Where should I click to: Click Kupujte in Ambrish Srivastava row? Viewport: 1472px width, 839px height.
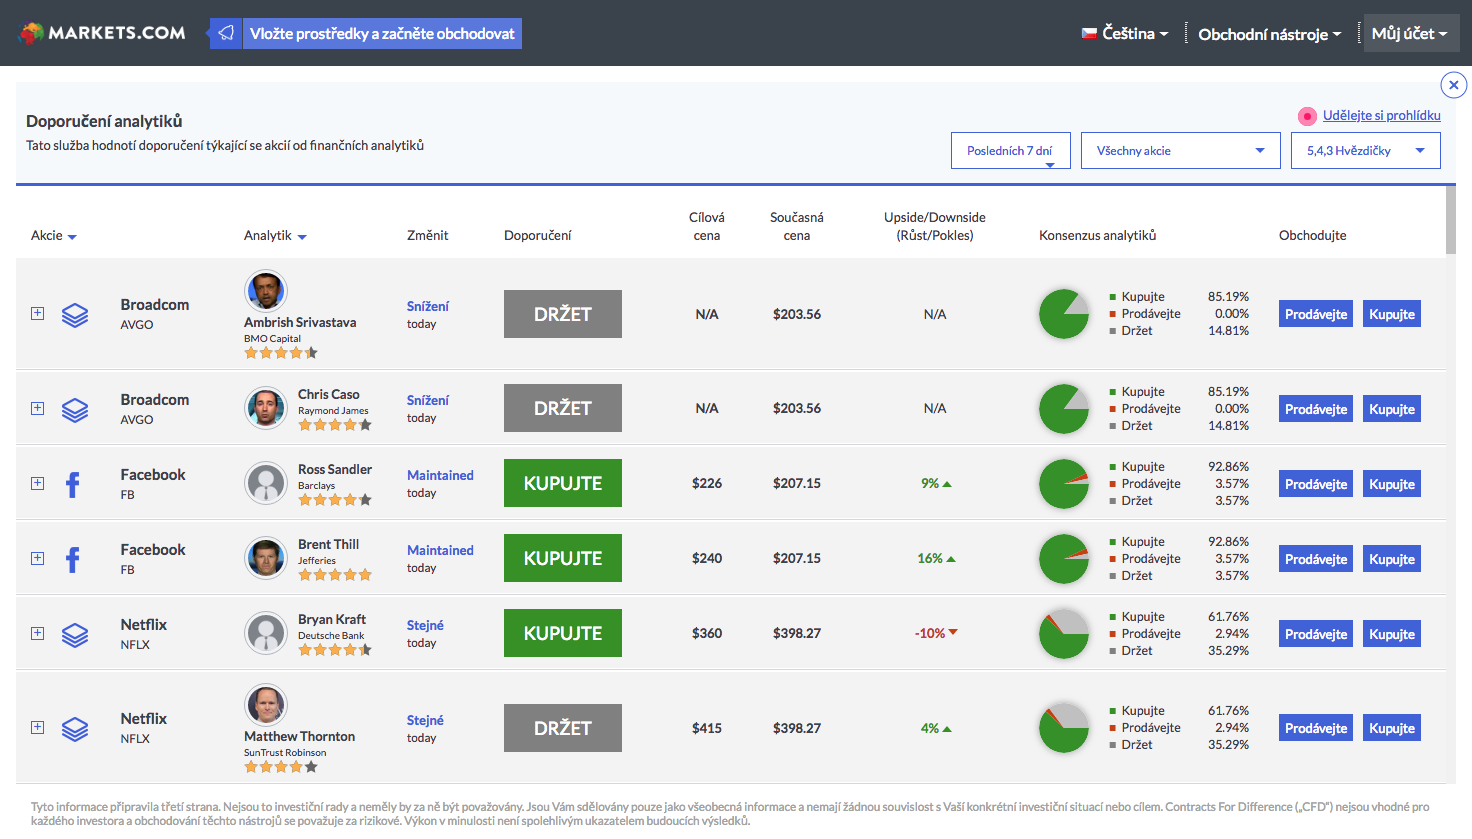tap(1392, 314)
